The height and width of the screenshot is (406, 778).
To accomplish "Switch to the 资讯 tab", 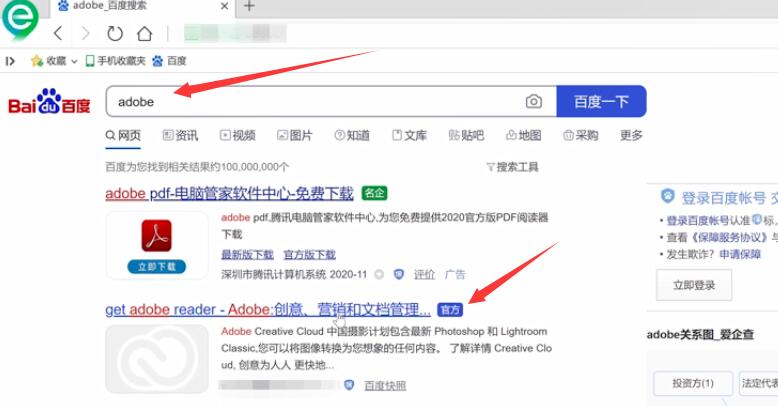I will tap(180, 135).
